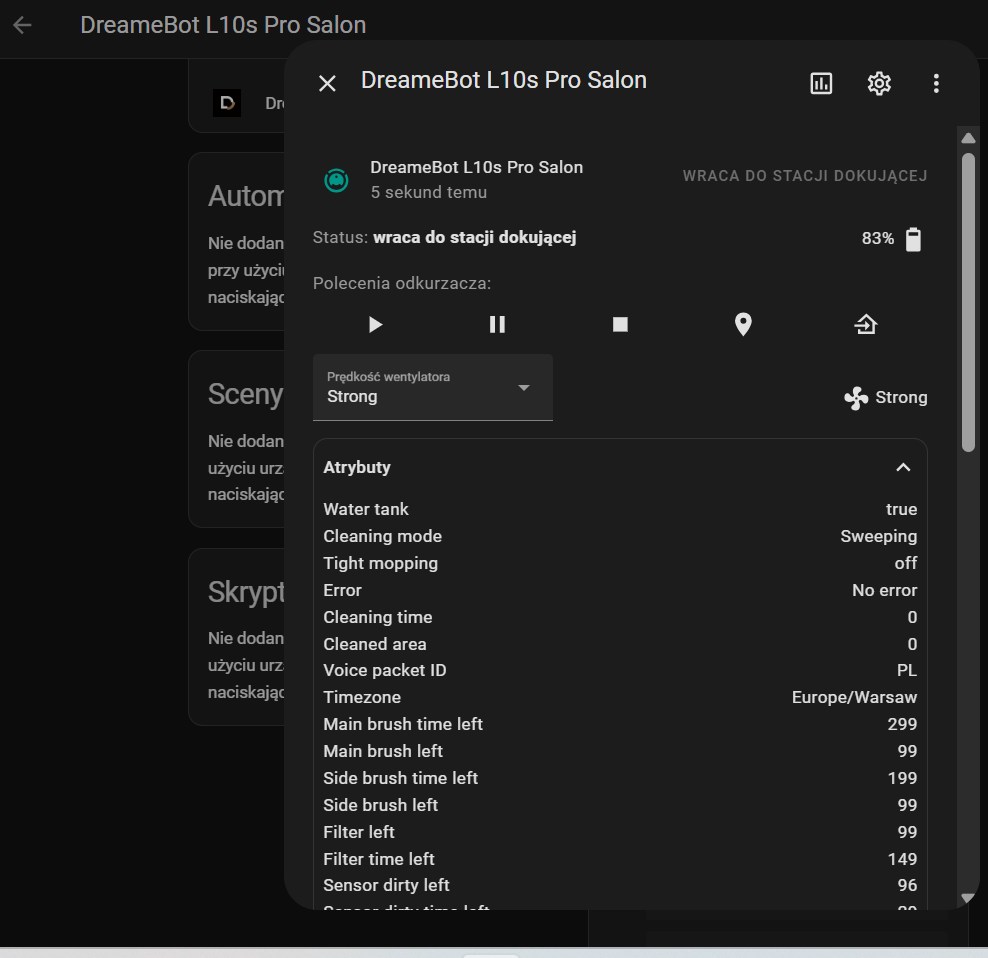Screen dimensions: 988x958
Task: Click the 'Voice packet ID' attribute label
Action: pos(384,671)
